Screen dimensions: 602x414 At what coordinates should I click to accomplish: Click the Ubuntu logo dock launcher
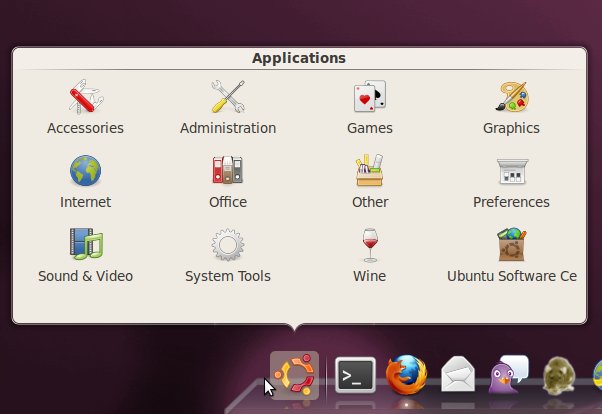click(x=294, y=376)
